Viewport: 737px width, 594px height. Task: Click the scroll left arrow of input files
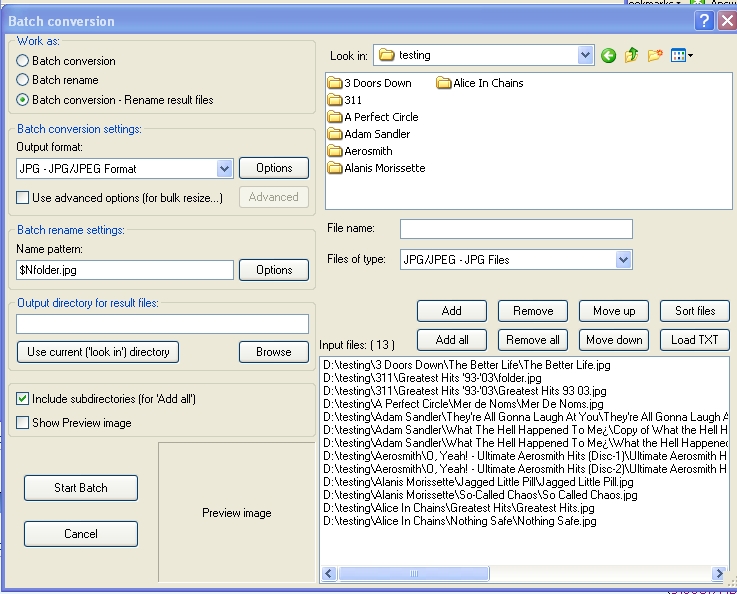tap(329, 573)
